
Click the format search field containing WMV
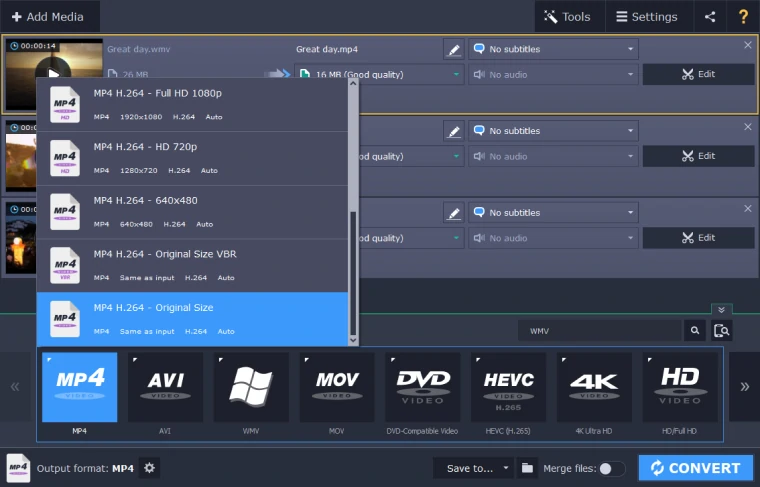tap(600, 331)
